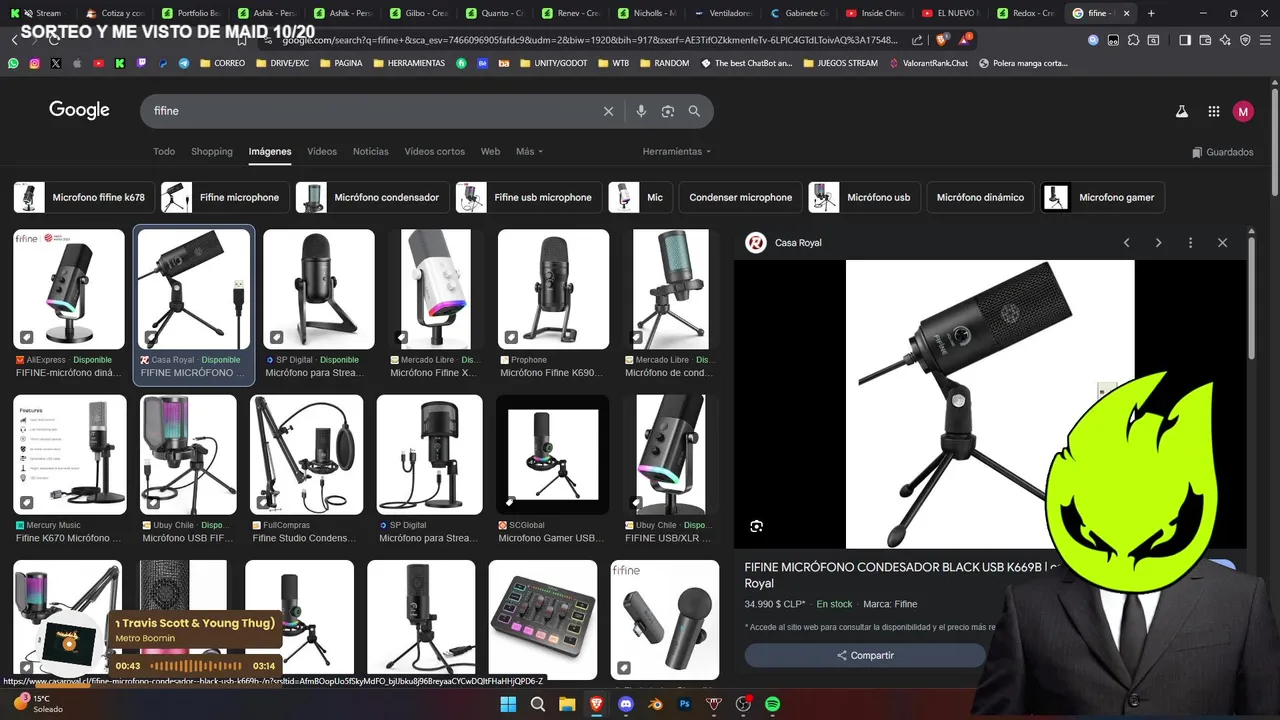Clear the search box with the X icon
The height and width of the screenshot is (720, 1280).
(x=608, y=111)
